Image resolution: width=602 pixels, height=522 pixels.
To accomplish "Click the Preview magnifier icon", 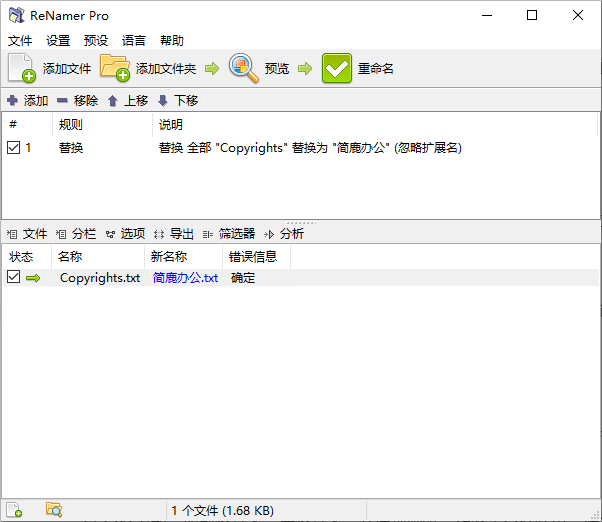I will point(243,68).
